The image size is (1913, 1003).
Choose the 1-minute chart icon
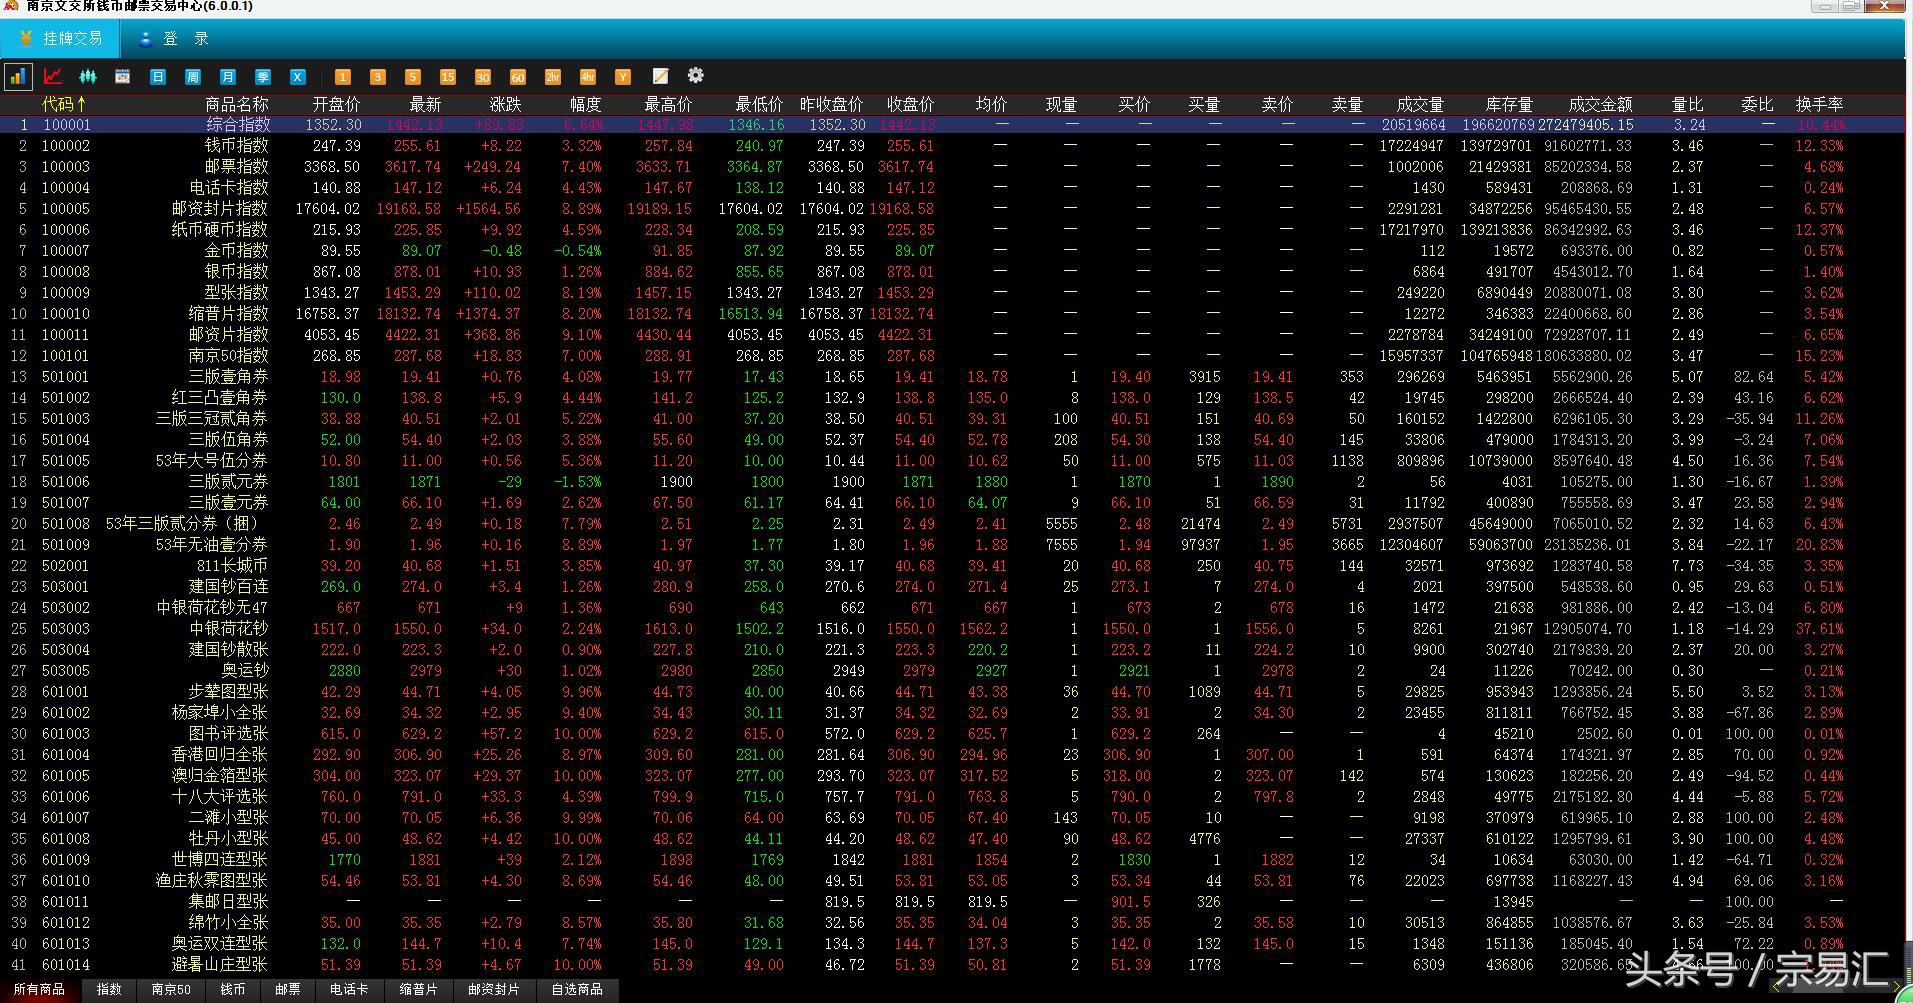click(x=343, y=76)
